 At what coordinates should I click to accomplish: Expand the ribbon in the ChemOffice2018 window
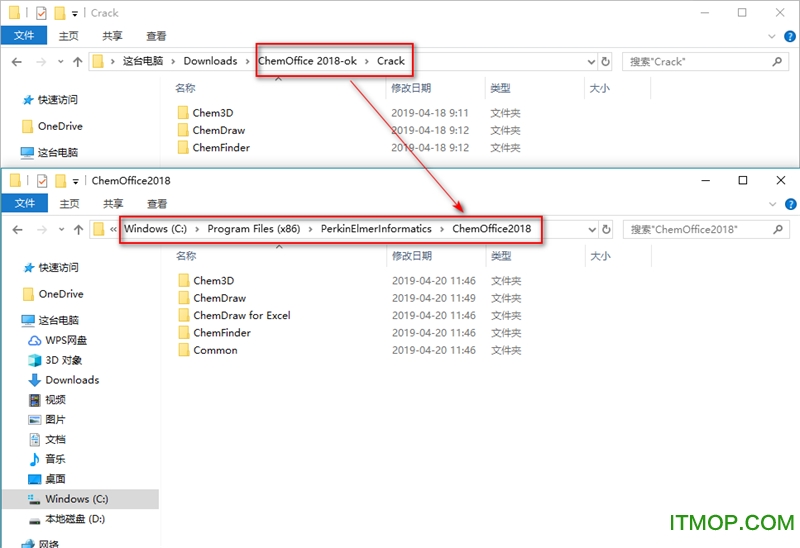[771, 204]
